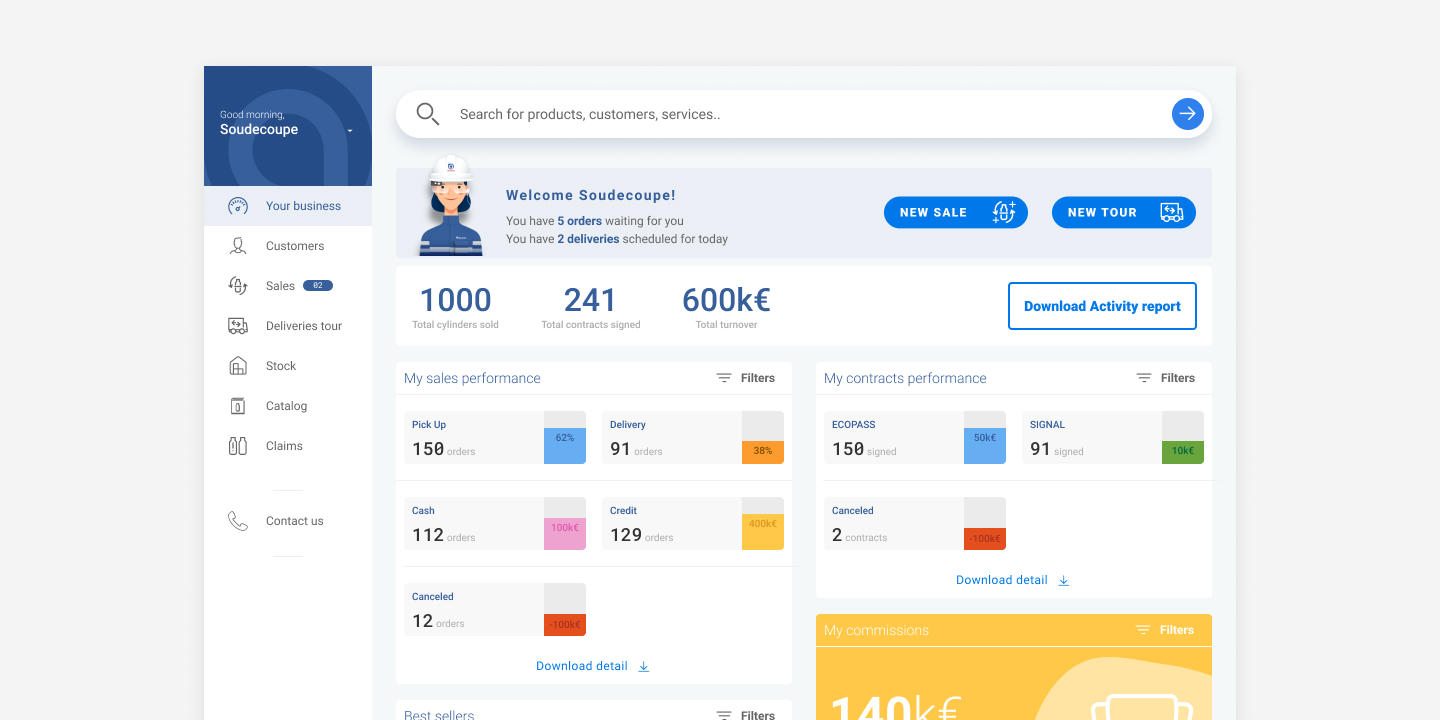Start a NEW SALE
This screenshot has width=1440, height=720.
tap(956, 212)
